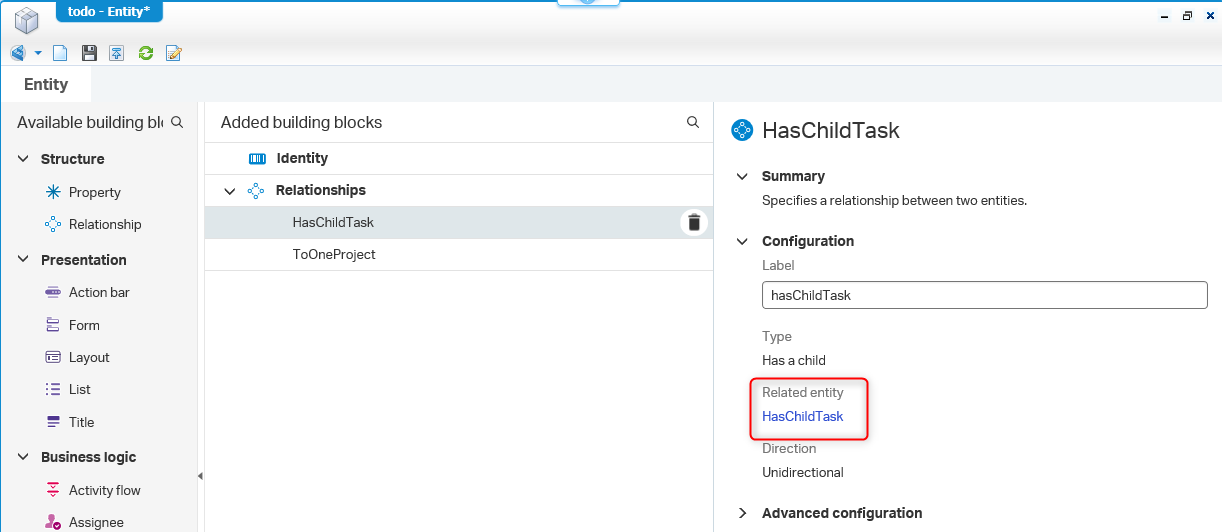This screenshot has width=1222, height=532.
Task: Click search icon in Added building blocks
Action: pyautogui.click(x=693, y=122)
